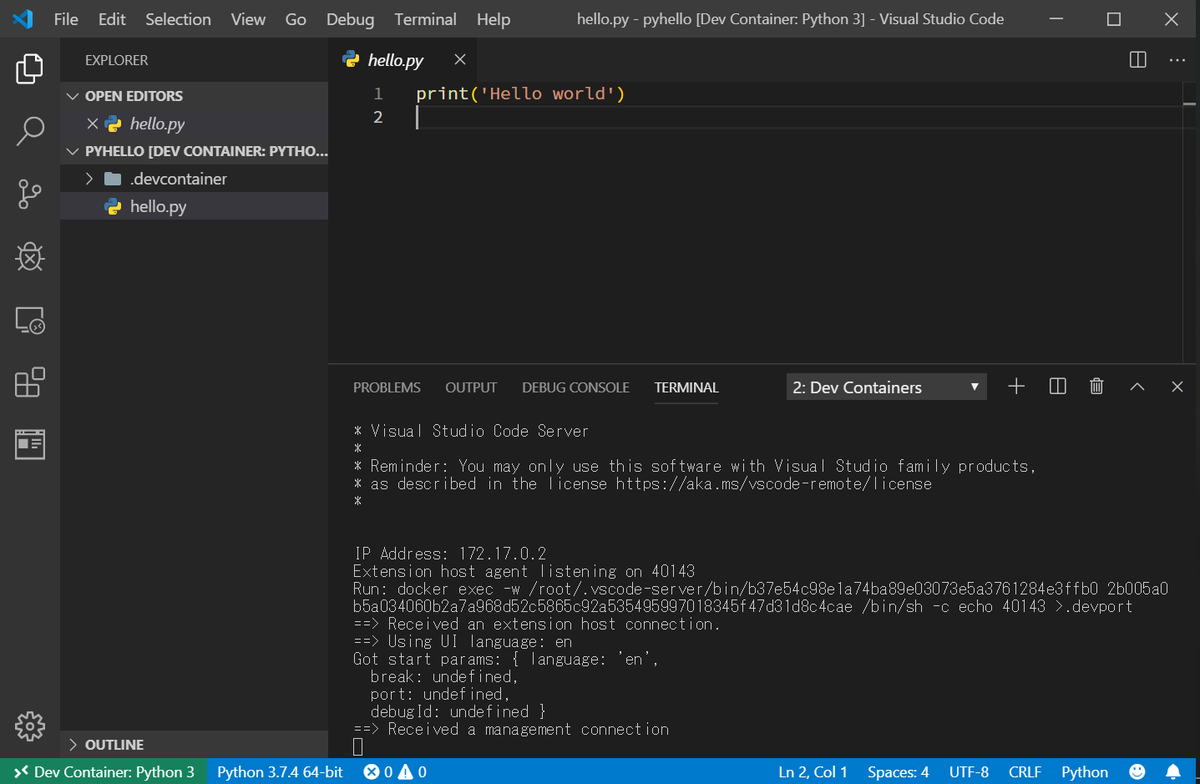Click the print('Hello world') code line
The height and width of the screenshot is (784, 1200).
pyautogui.click(x=520, y=94)
